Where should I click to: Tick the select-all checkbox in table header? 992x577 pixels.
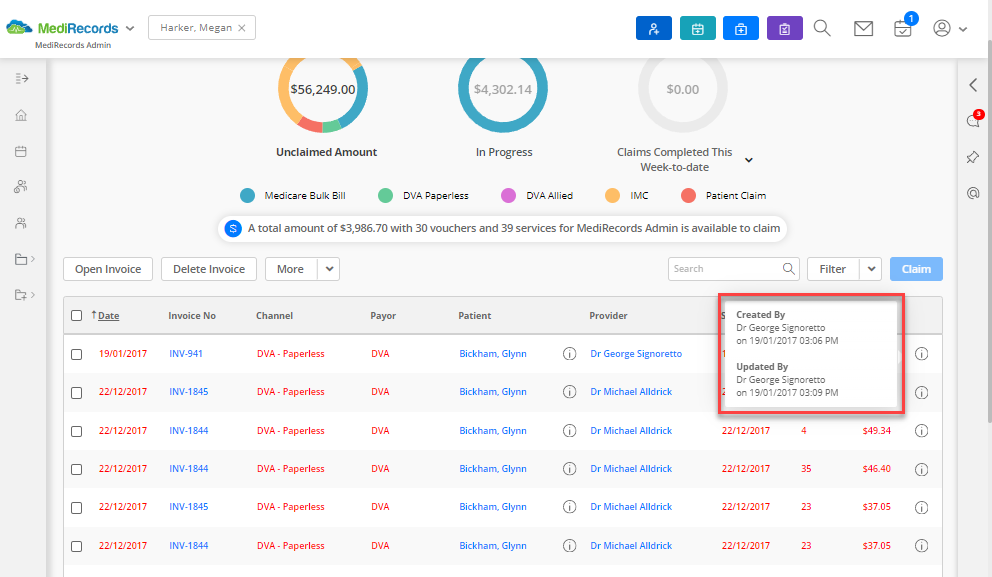point(77,316)
